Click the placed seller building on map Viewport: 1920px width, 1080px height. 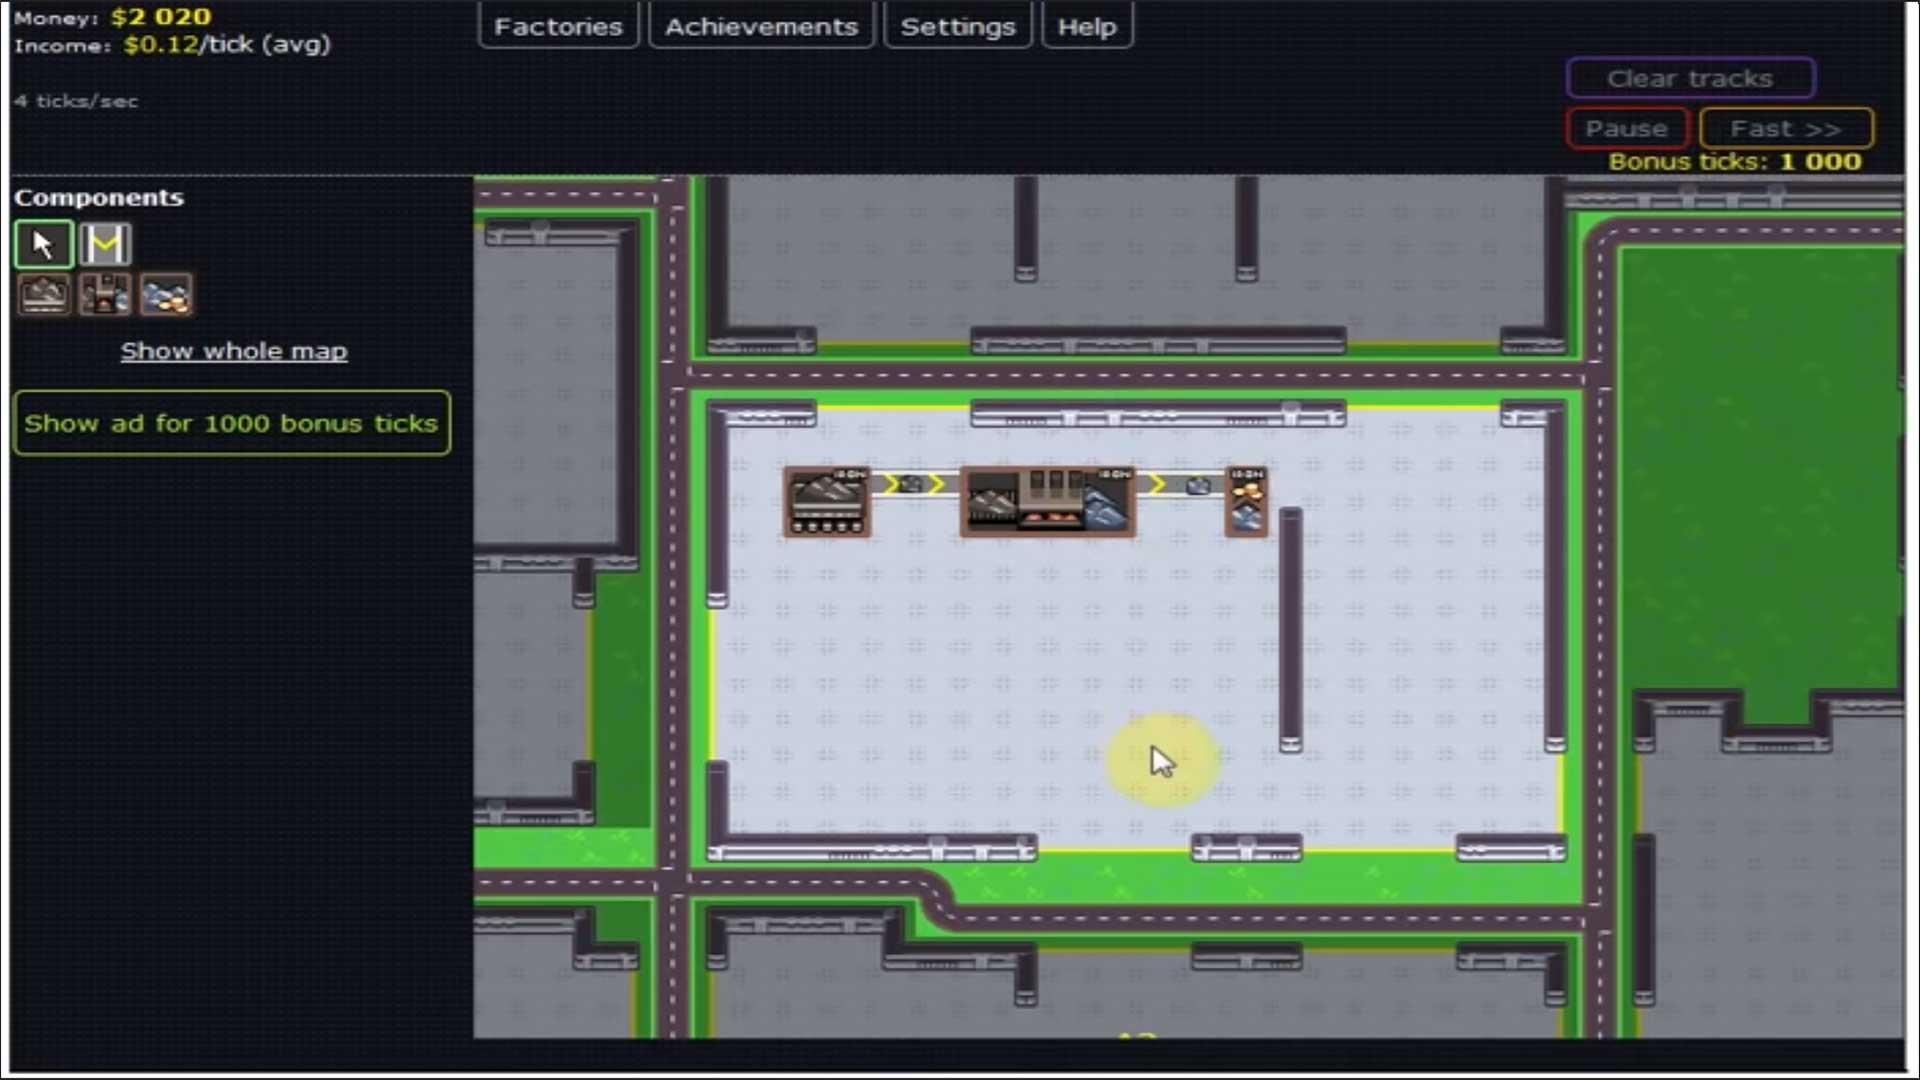[1246, 502]
